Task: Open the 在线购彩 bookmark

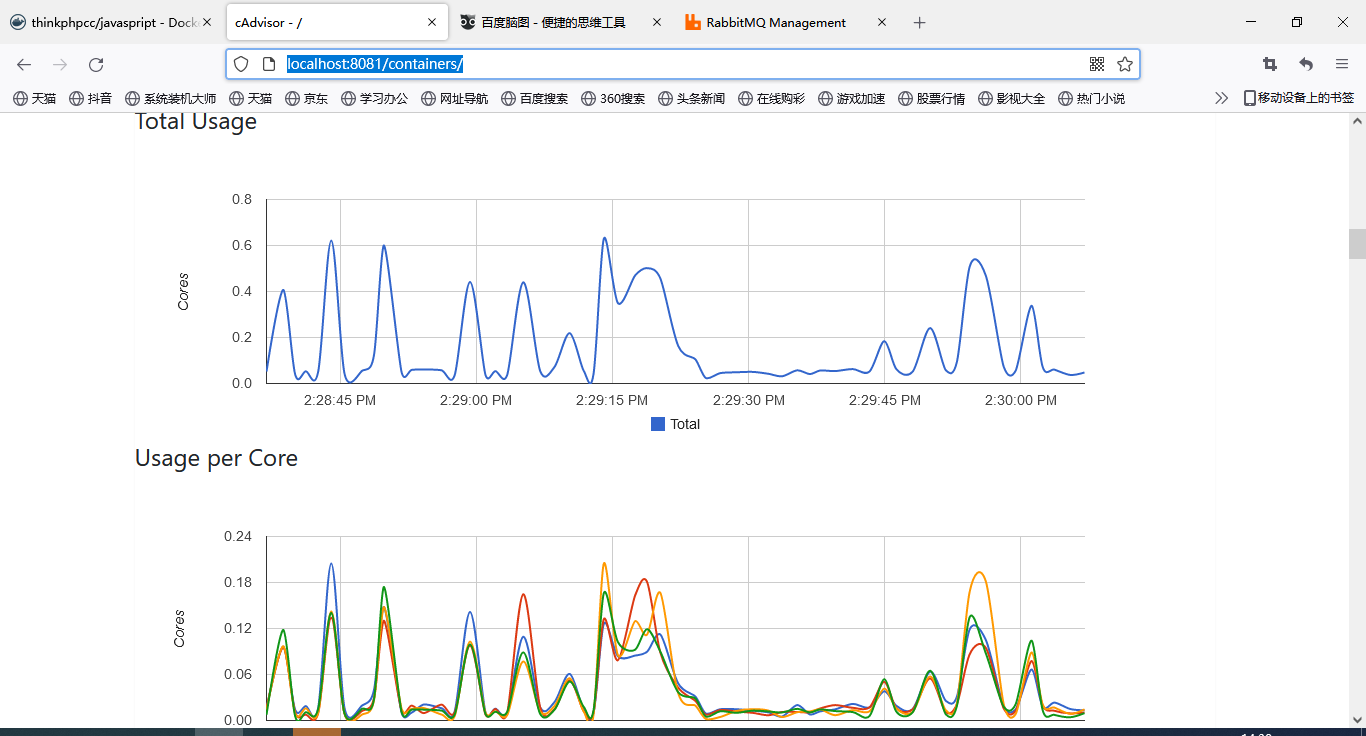Action: pos(772,98)
